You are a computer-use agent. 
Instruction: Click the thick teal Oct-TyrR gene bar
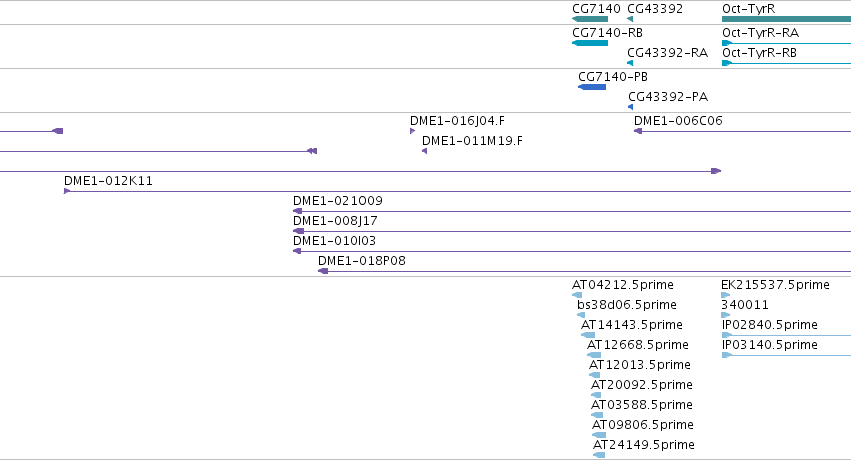(786, 20)
